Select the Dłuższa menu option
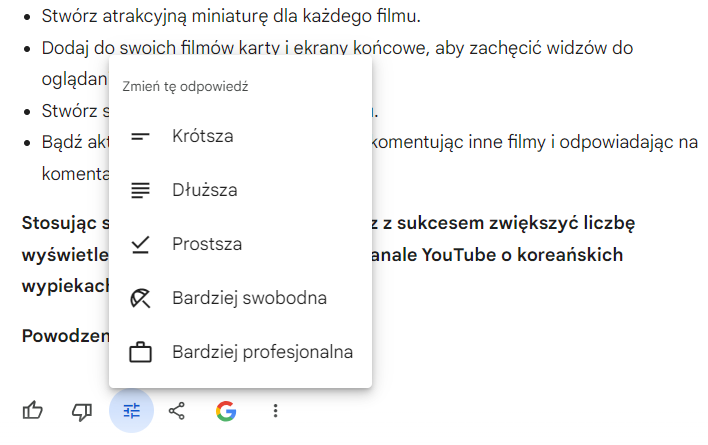Image resolution: width=708 pixels, height=445 pixels. click(x=240, y=190)
